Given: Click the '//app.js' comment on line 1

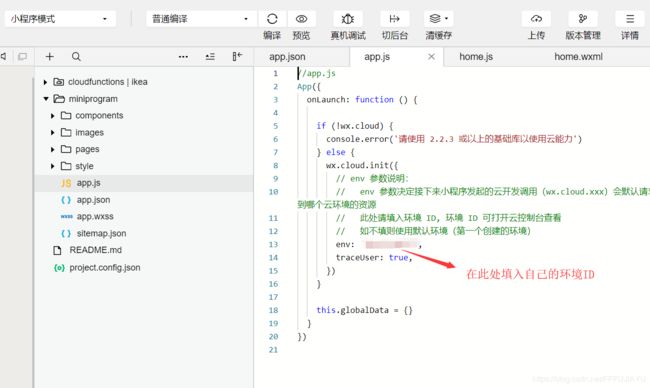Looking at the screenshot, I should (317, 74).
